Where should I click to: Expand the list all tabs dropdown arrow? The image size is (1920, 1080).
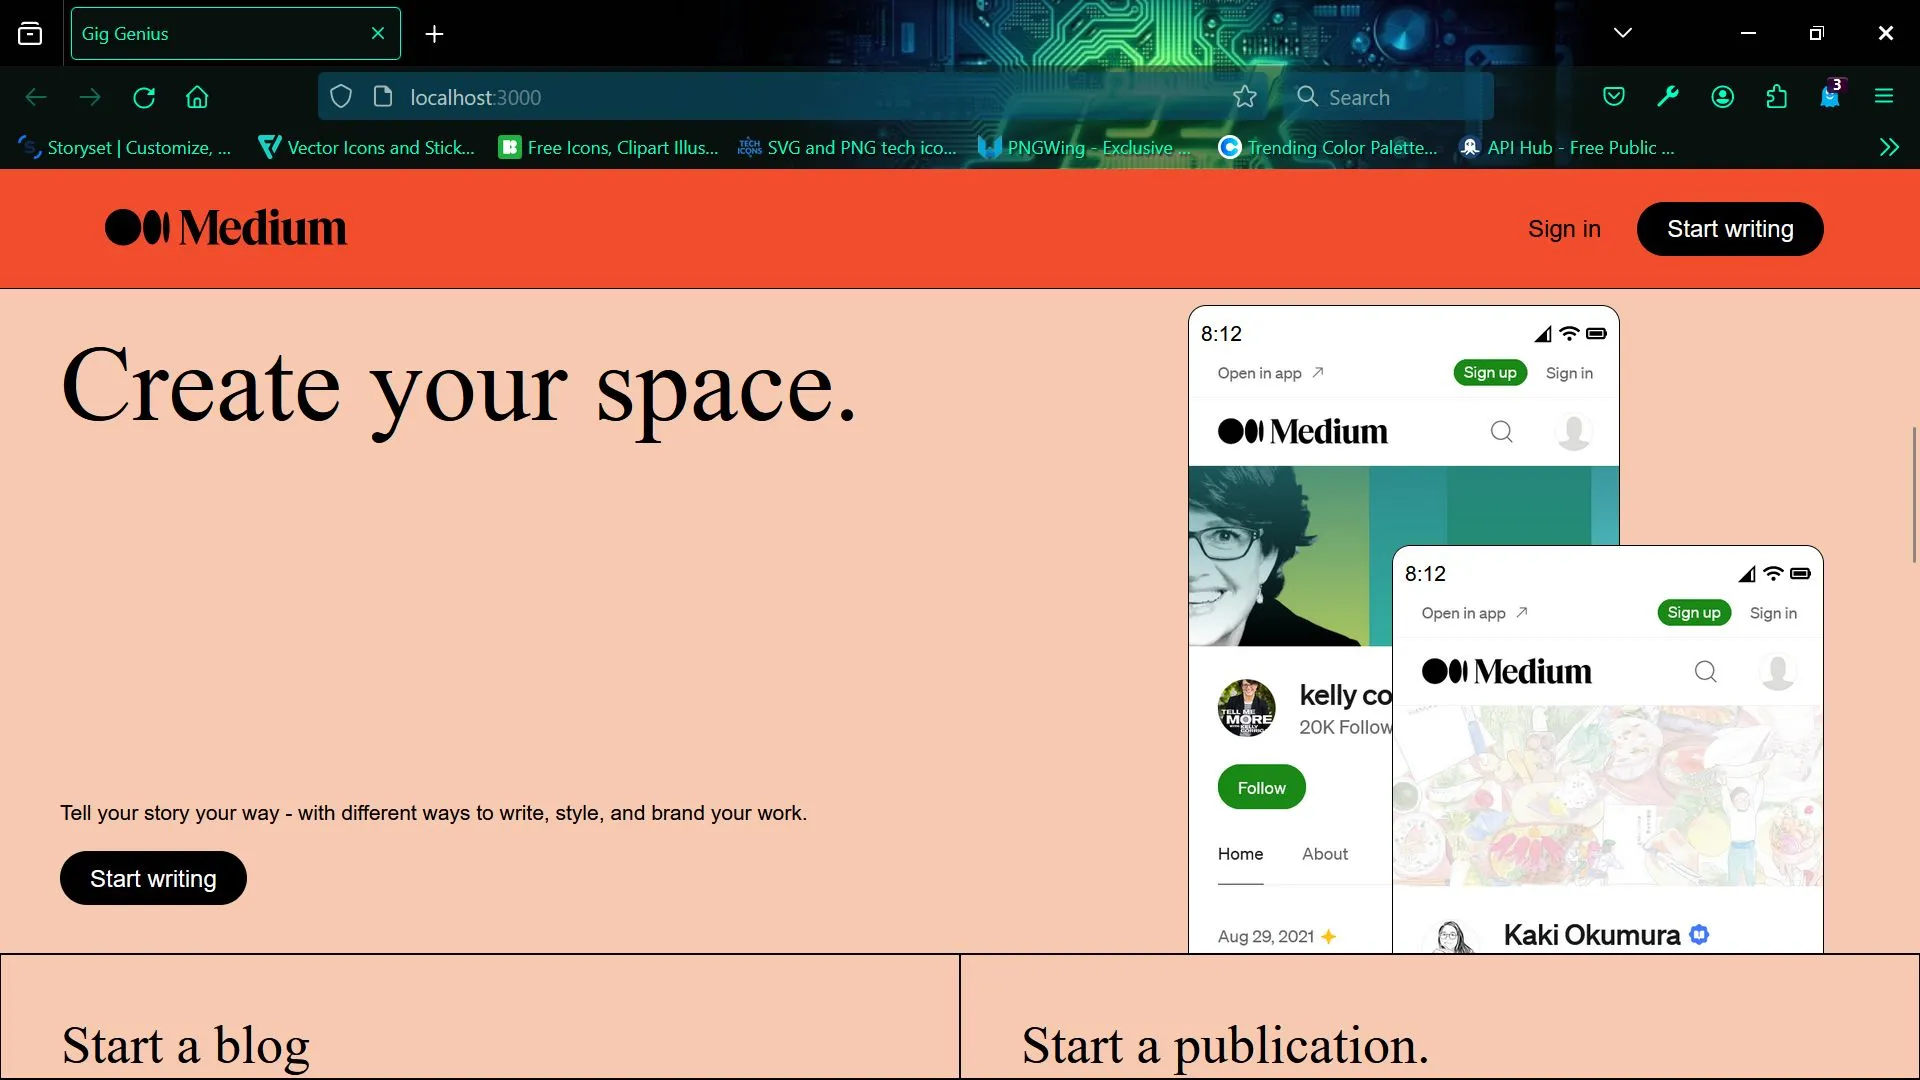coord(1623,33)
